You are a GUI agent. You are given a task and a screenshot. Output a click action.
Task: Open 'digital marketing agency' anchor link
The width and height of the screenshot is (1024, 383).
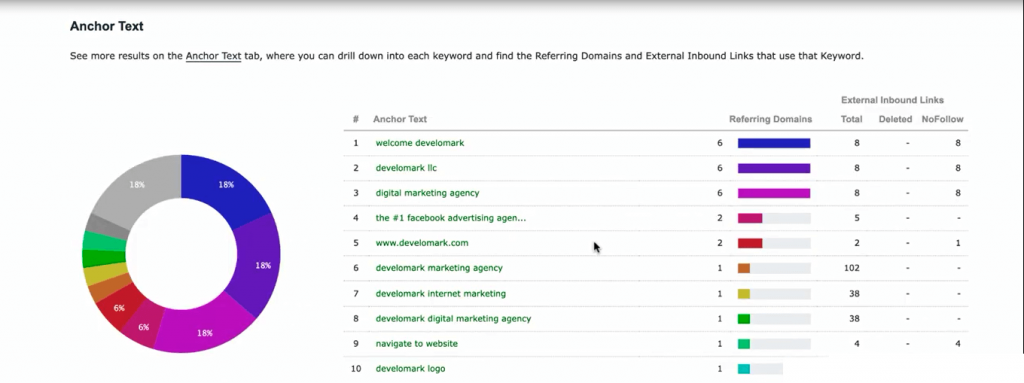coord(427,193)
